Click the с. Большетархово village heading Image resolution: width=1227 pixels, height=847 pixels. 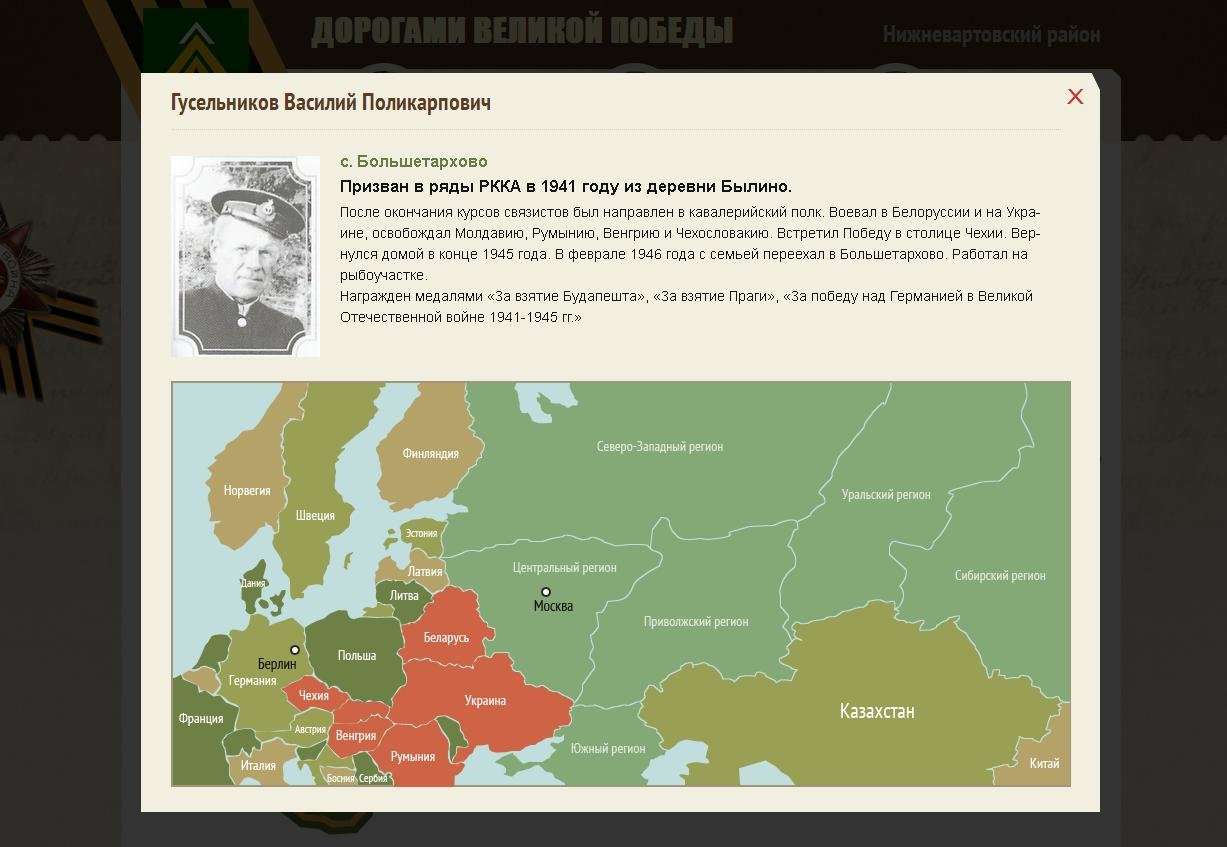click(x=414, y=161)
